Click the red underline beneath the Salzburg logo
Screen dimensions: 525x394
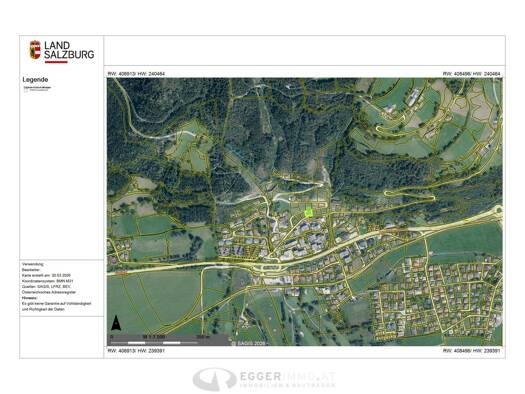click(56, 62)
